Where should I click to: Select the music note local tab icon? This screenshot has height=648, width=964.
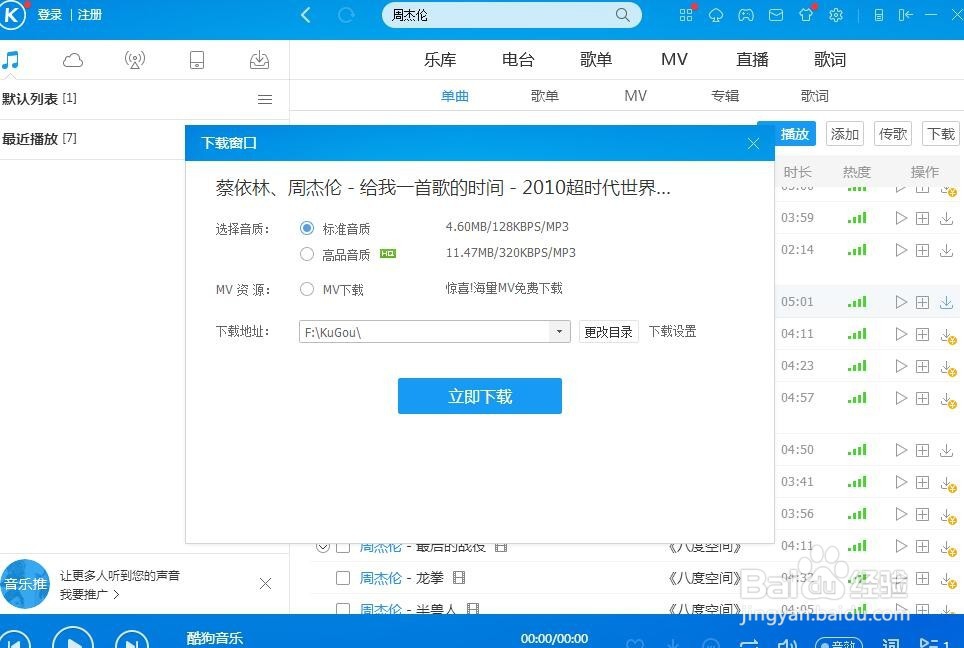pyautogui.click(x=10, y=60)
